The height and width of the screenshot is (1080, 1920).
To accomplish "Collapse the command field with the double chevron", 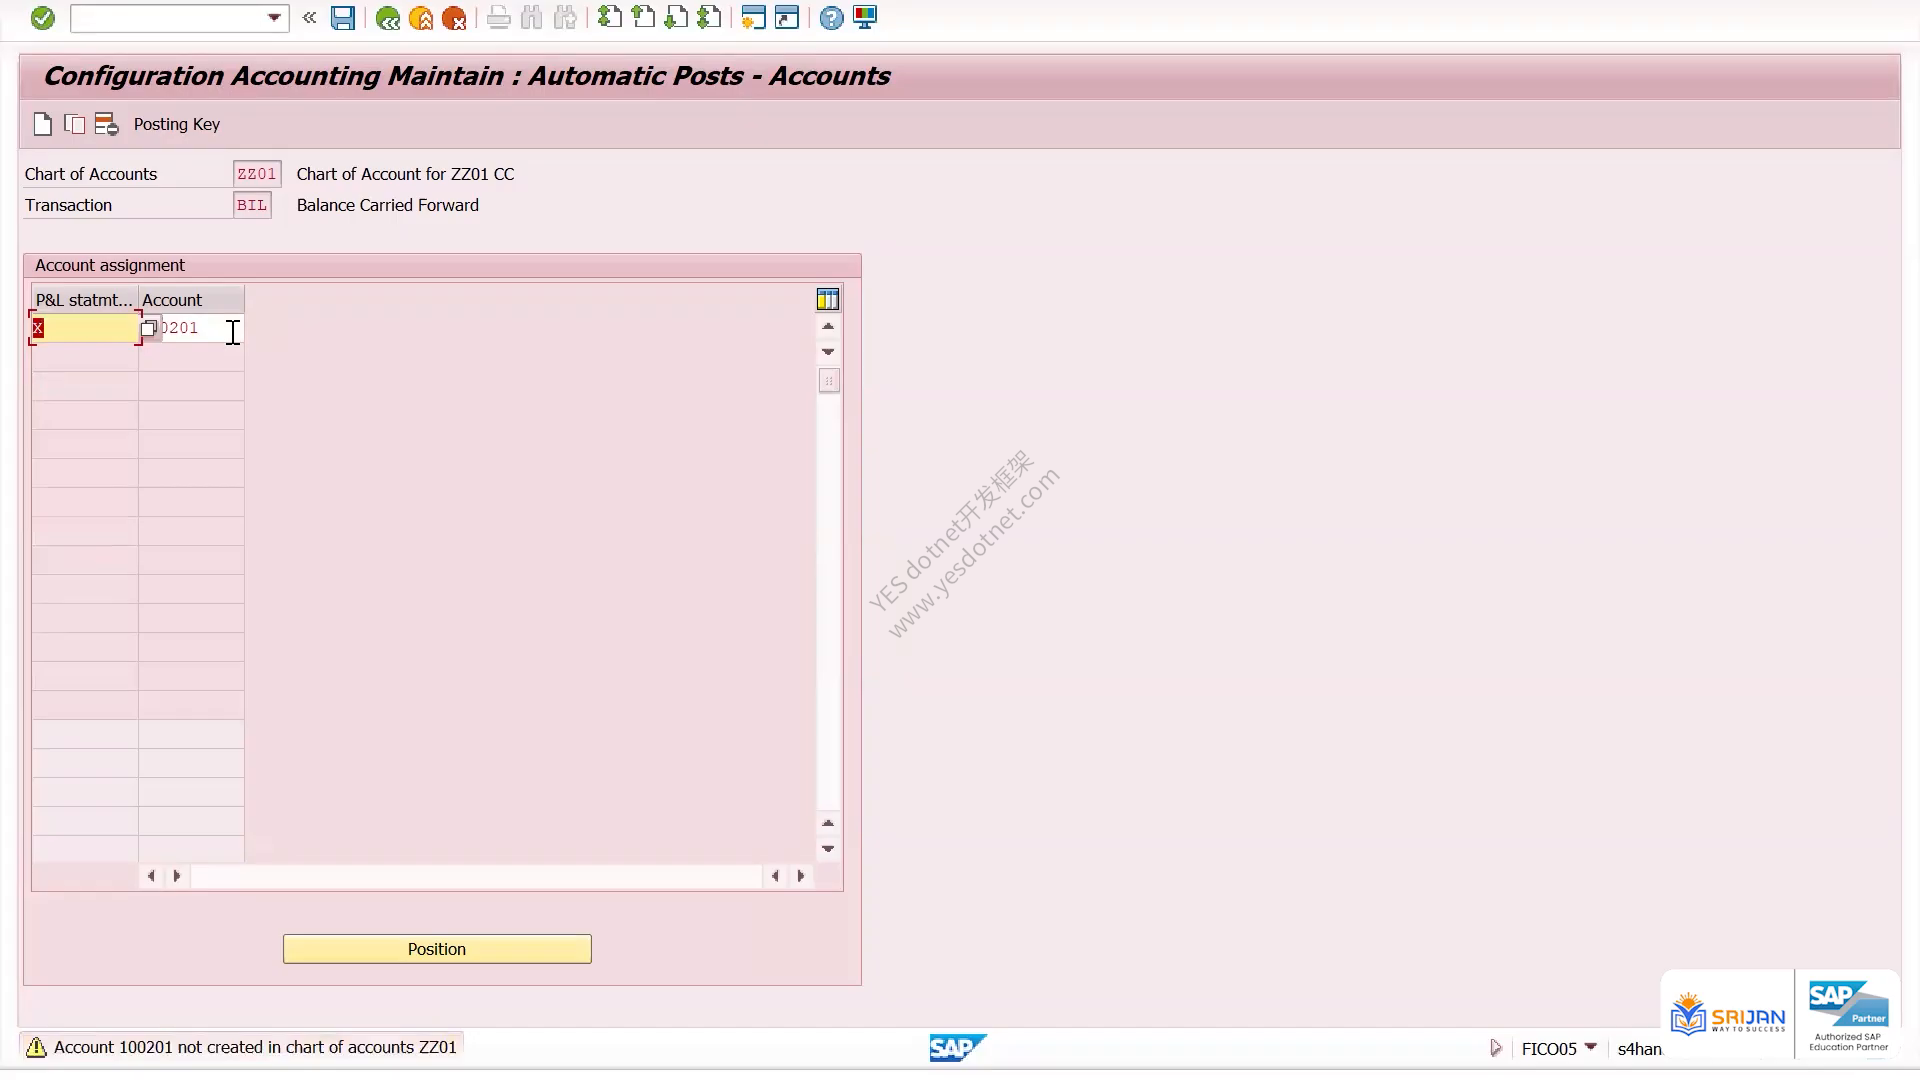I will [310, 18].
